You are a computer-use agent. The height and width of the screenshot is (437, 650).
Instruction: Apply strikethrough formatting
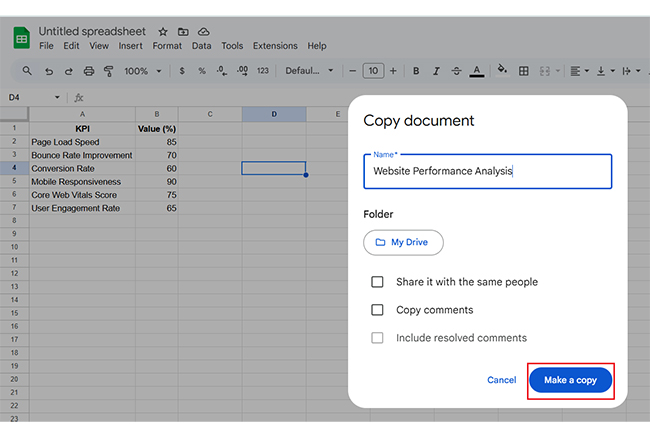[x=456, y=71]
